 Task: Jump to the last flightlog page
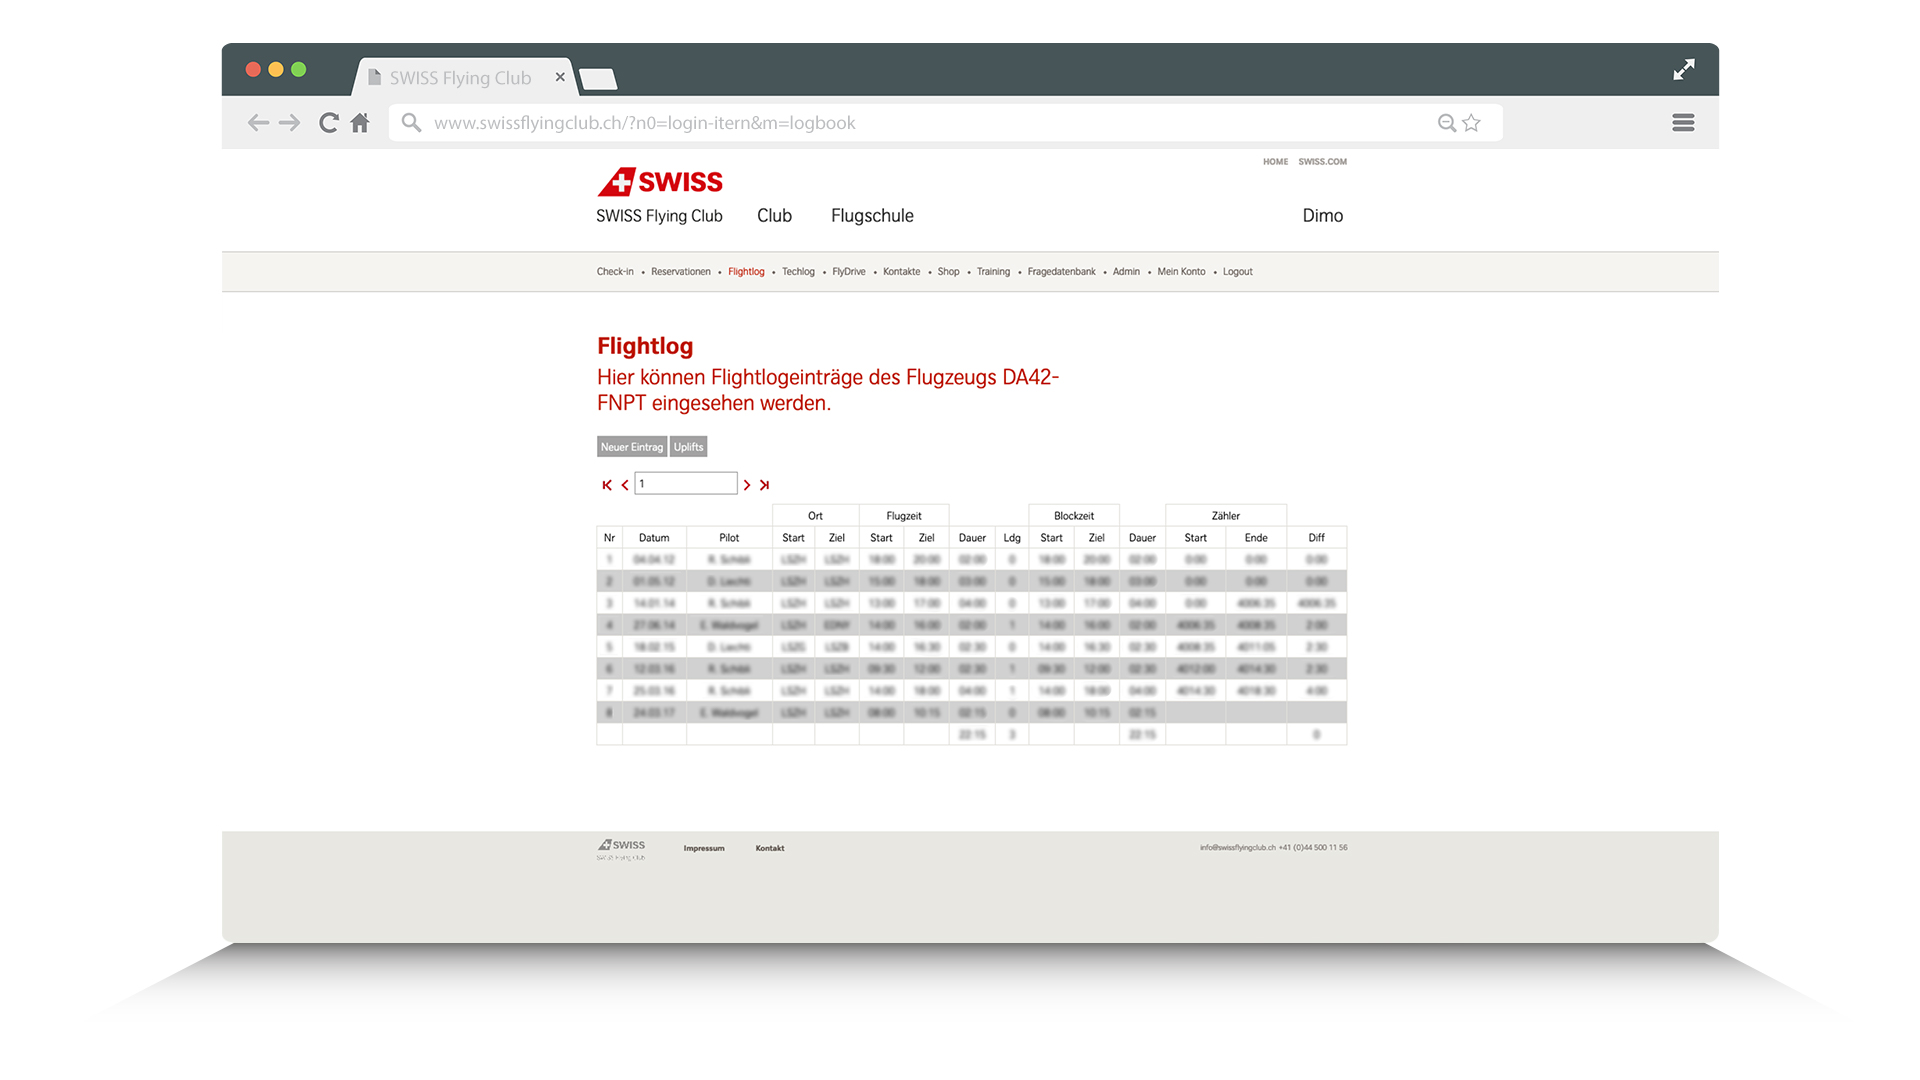(x=765, y=484)
